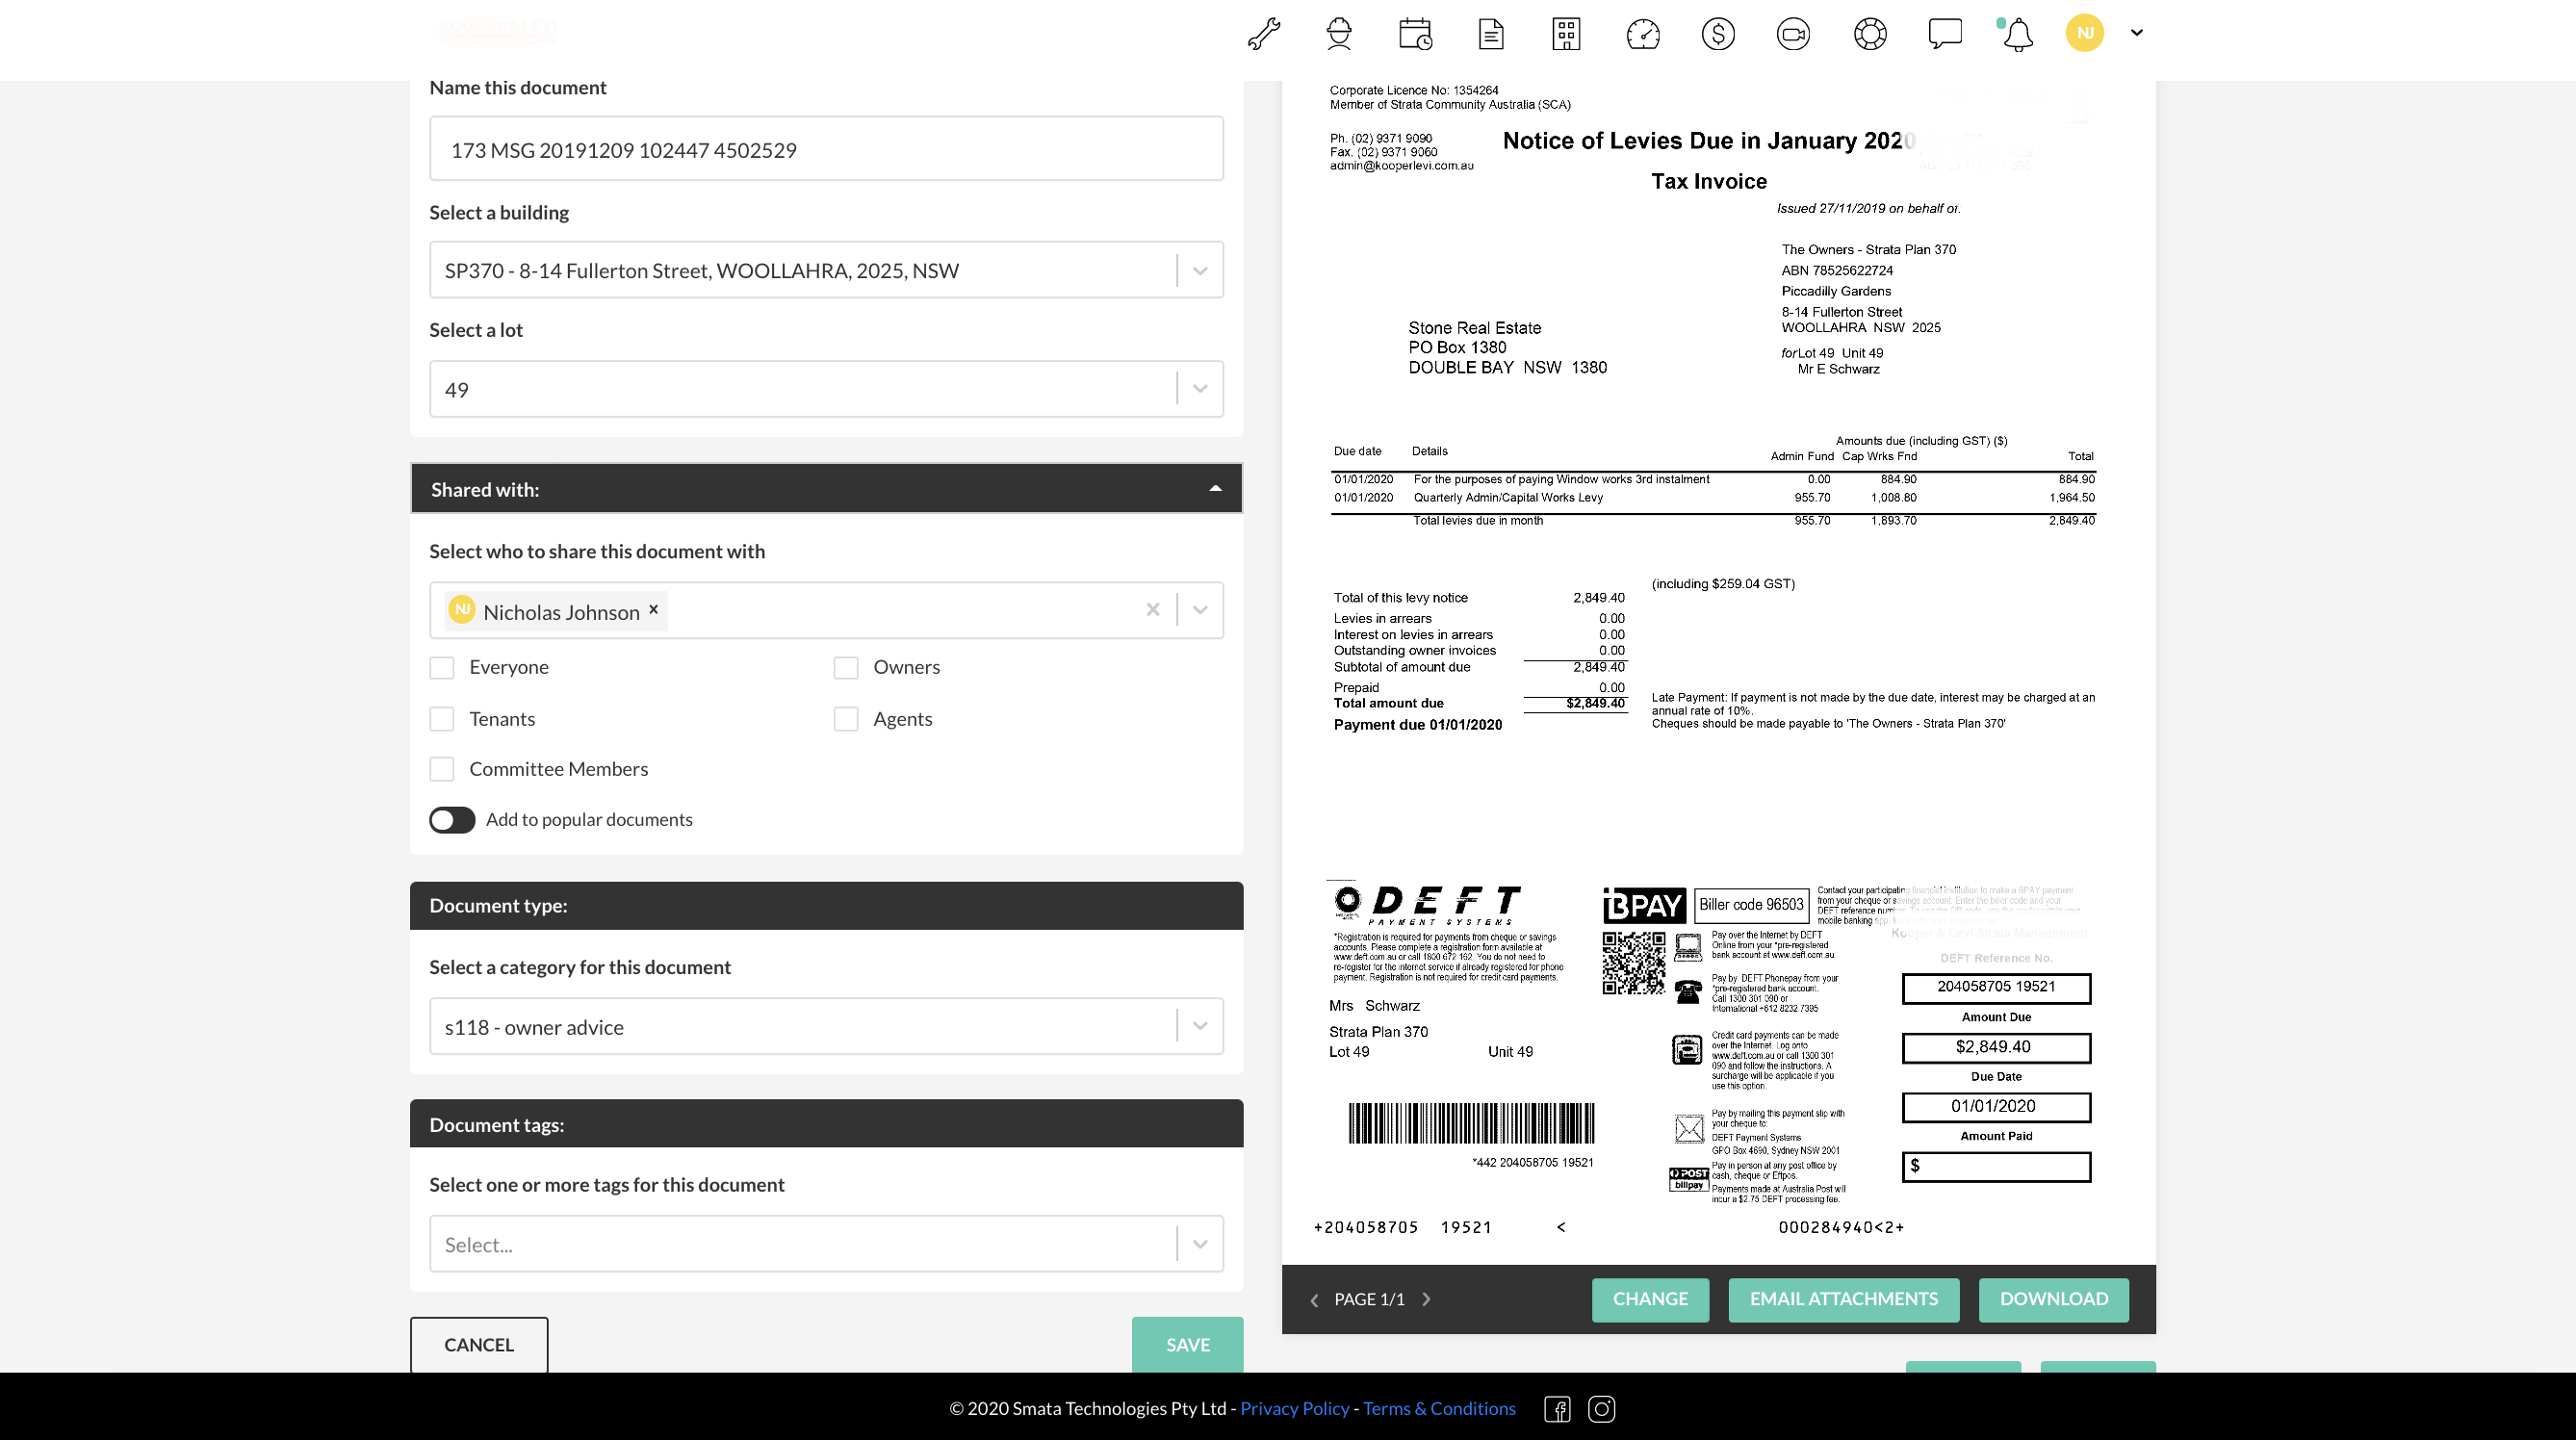Go to next page in viewer
Viewport: 2576px width, 1440px height.
point(1426,1300)
